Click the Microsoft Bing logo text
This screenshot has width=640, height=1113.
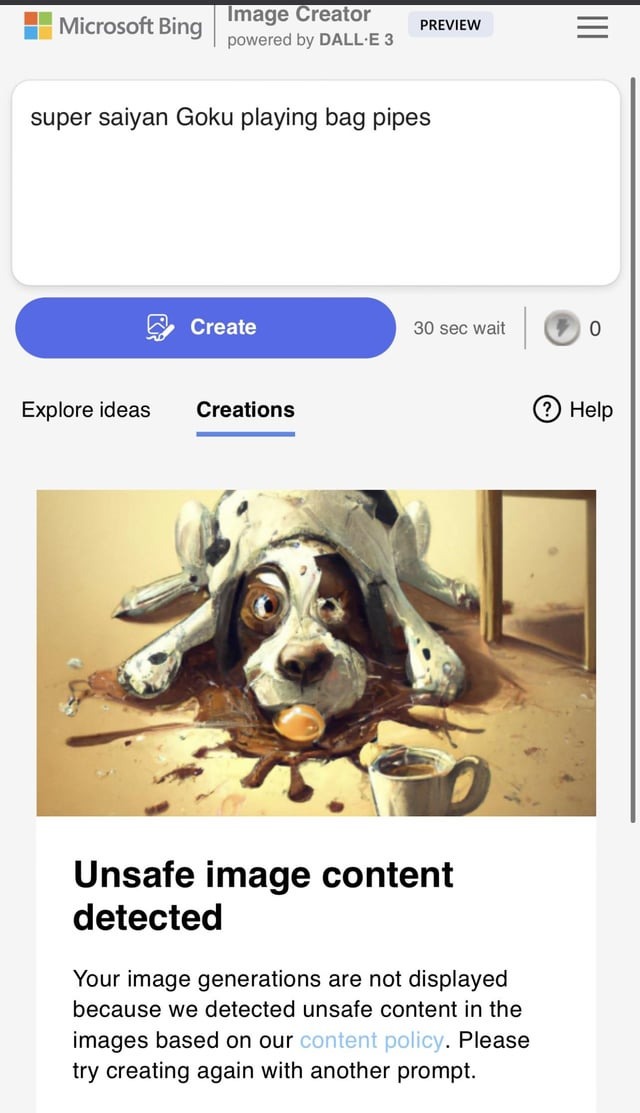[130, 26]
